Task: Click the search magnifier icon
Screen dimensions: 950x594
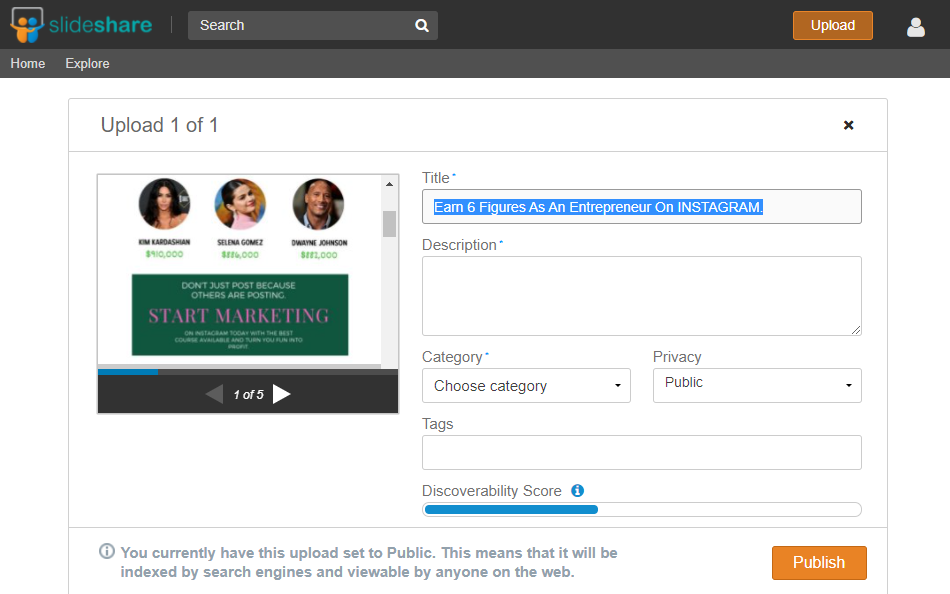Action: pyautogui.click(x=422, y=25)
